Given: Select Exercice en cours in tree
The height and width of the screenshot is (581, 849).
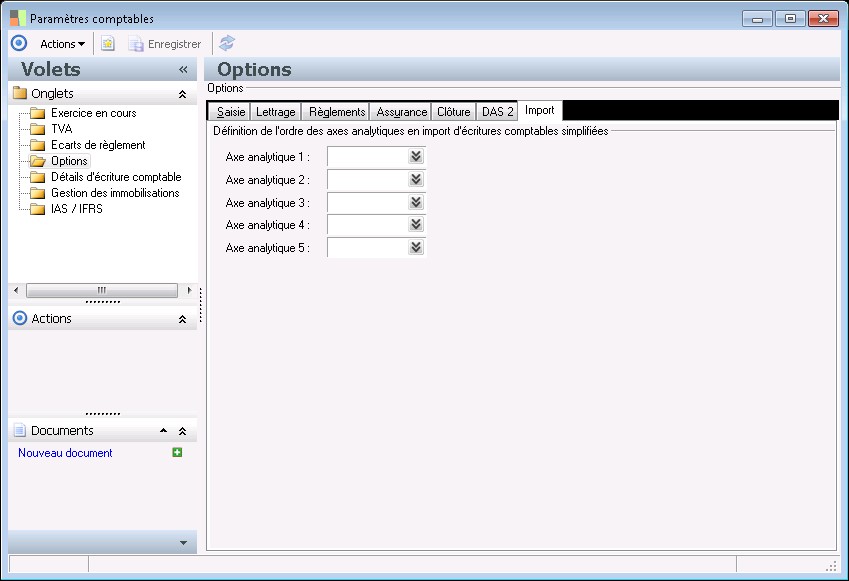Looking at the screenshot, I should [x=94, y=113].
